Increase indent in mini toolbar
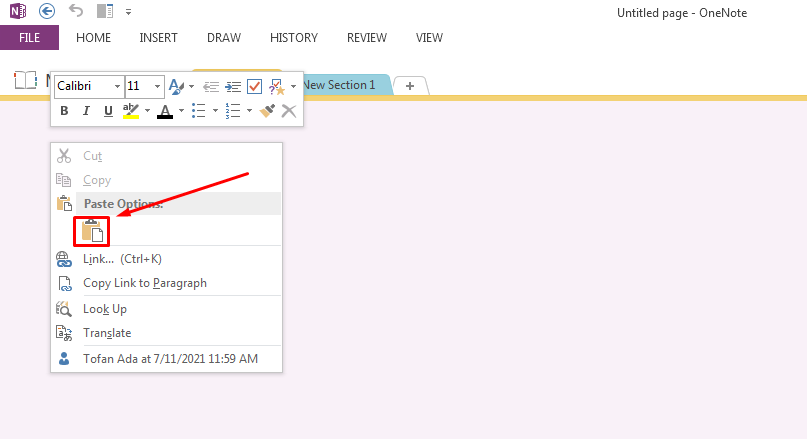 pos(233,86)
